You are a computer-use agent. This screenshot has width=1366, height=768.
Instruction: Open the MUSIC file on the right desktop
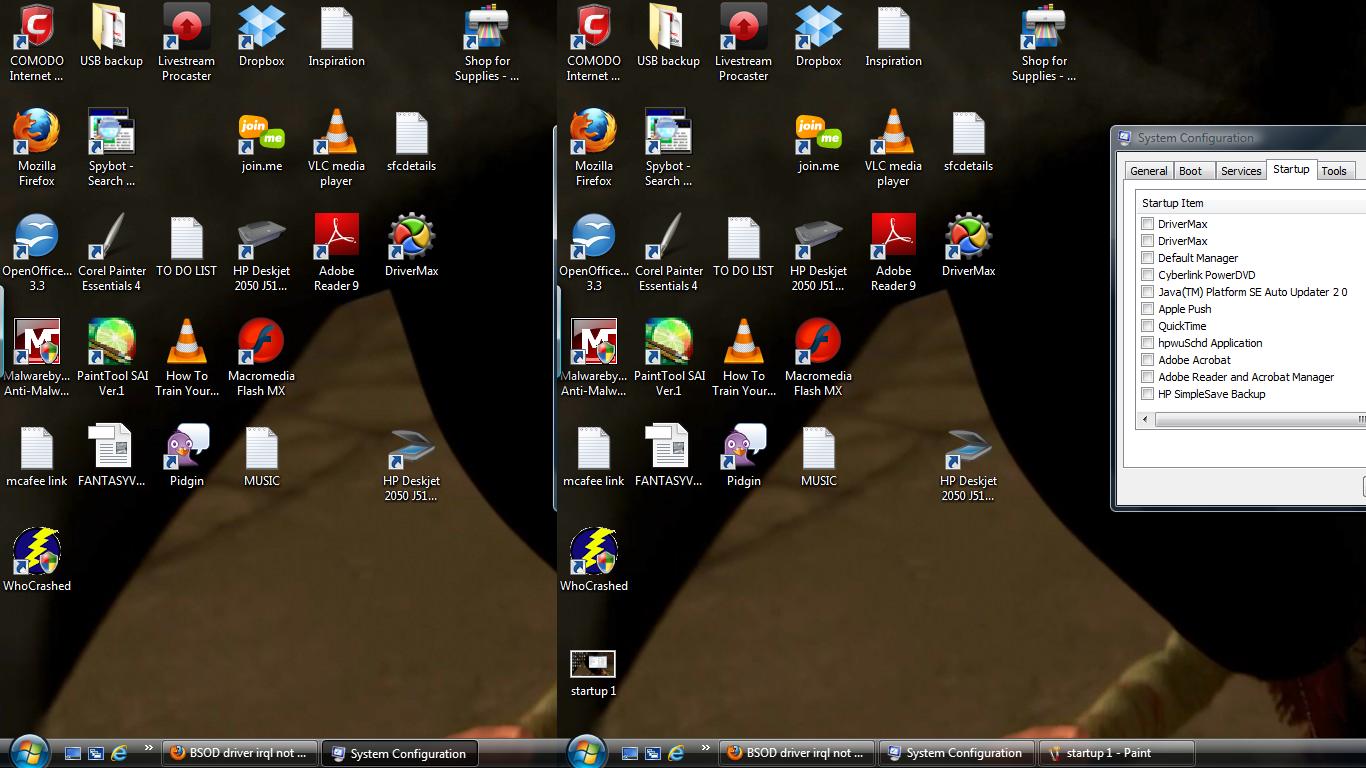[x=818, y=456]
